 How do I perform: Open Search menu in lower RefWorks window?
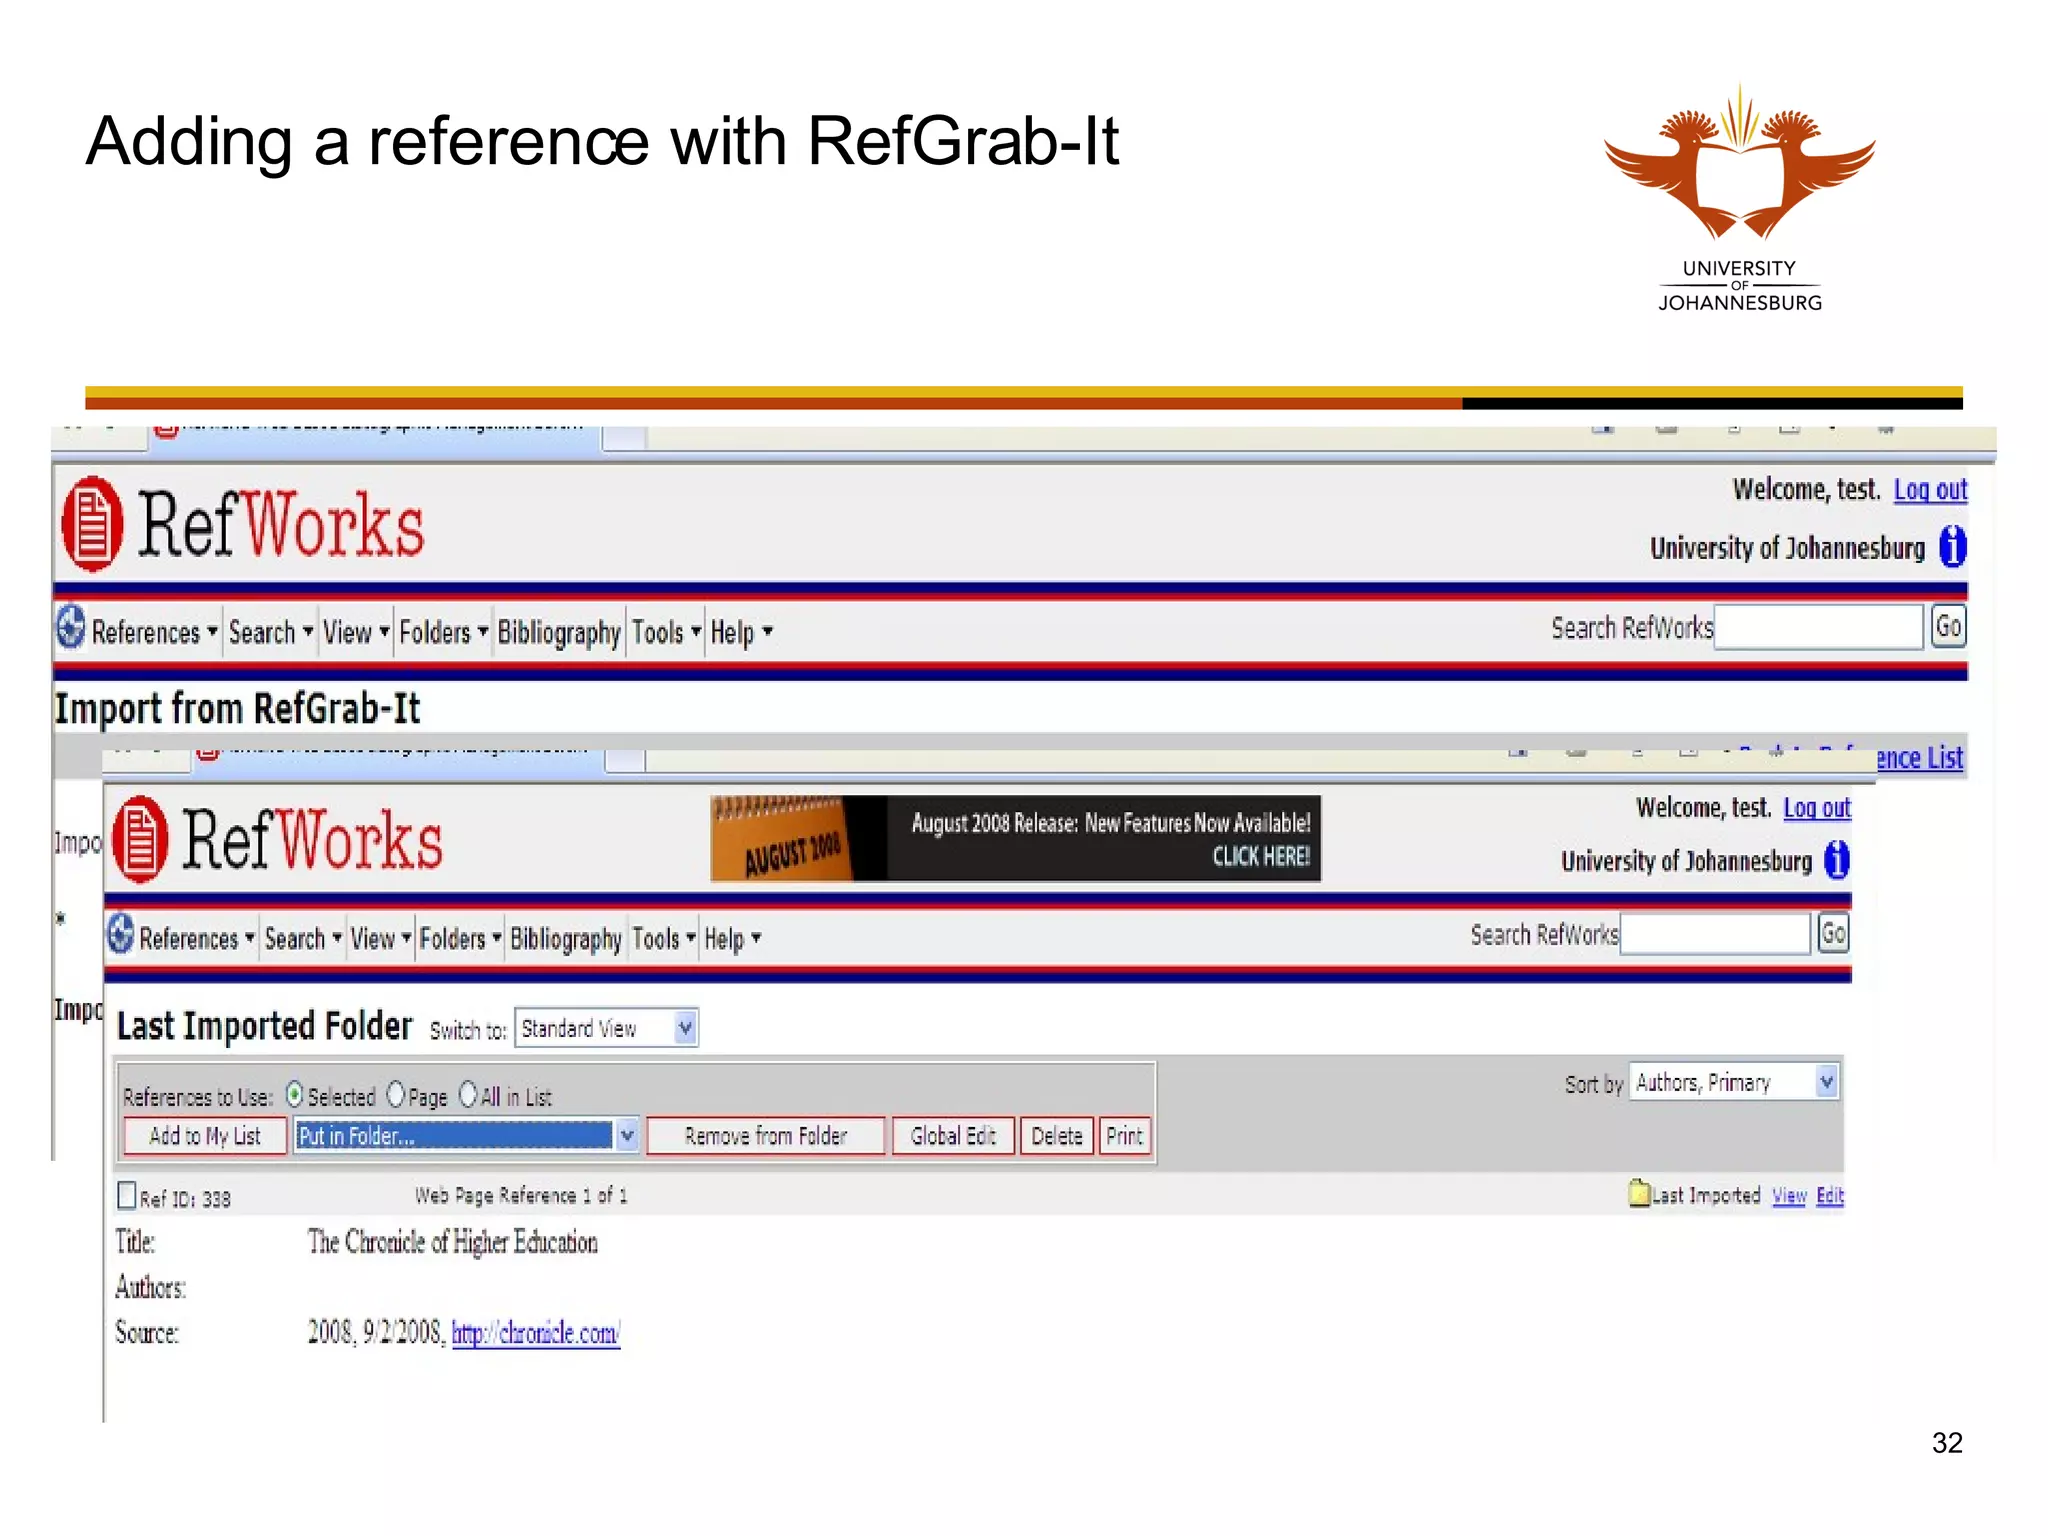[x=303, y=939]
